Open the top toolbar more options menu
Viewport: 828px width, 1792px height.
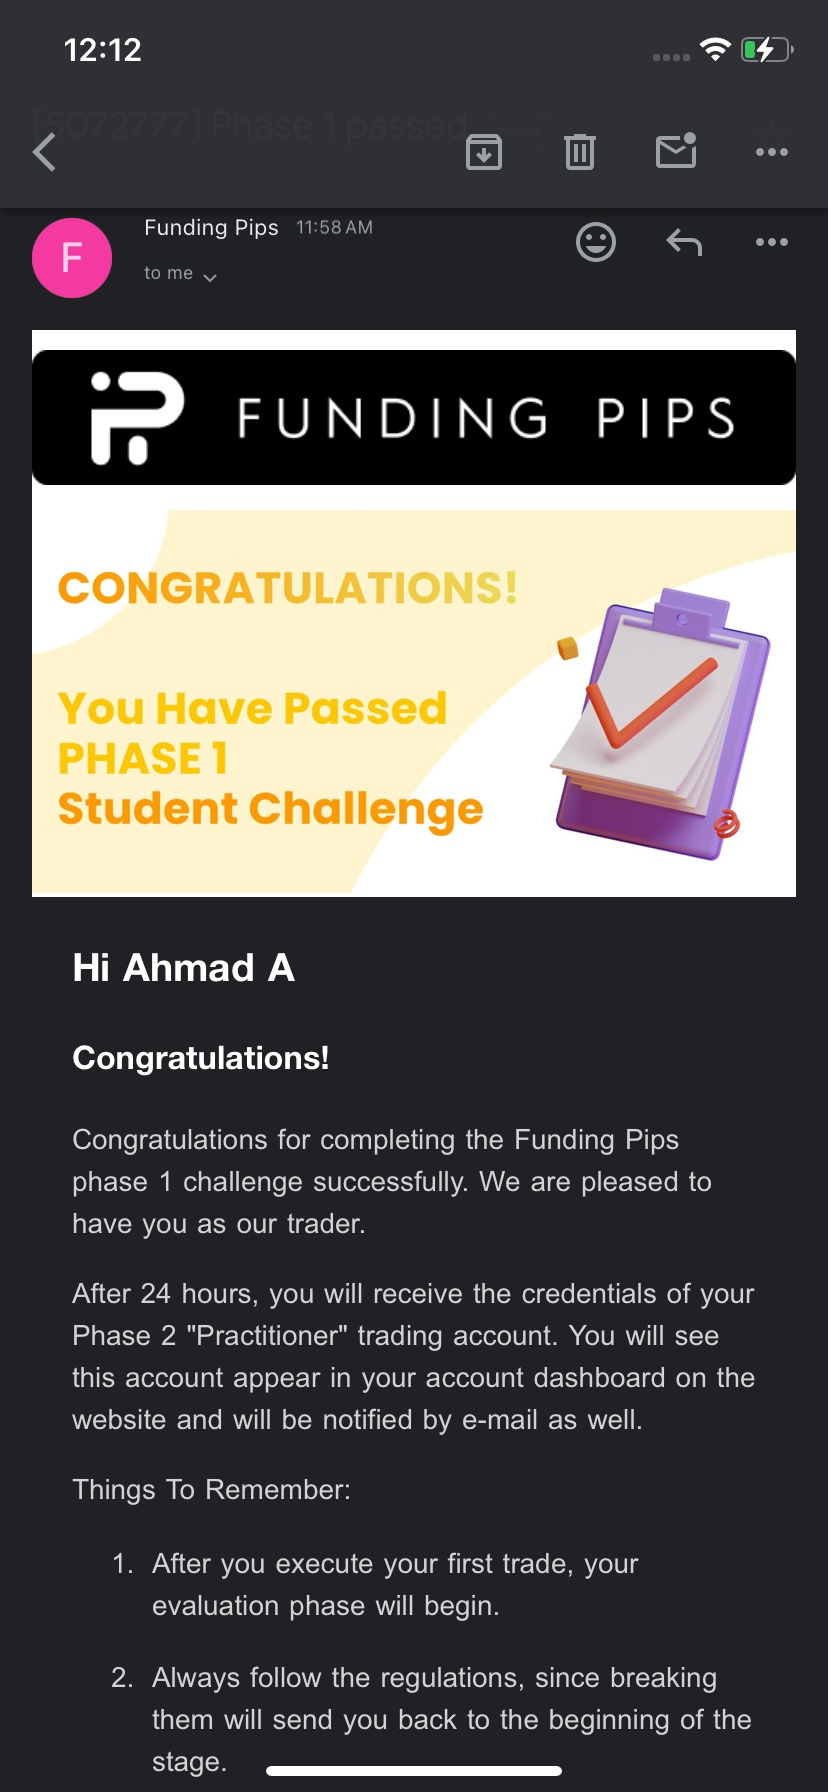(x=772, y=152)
